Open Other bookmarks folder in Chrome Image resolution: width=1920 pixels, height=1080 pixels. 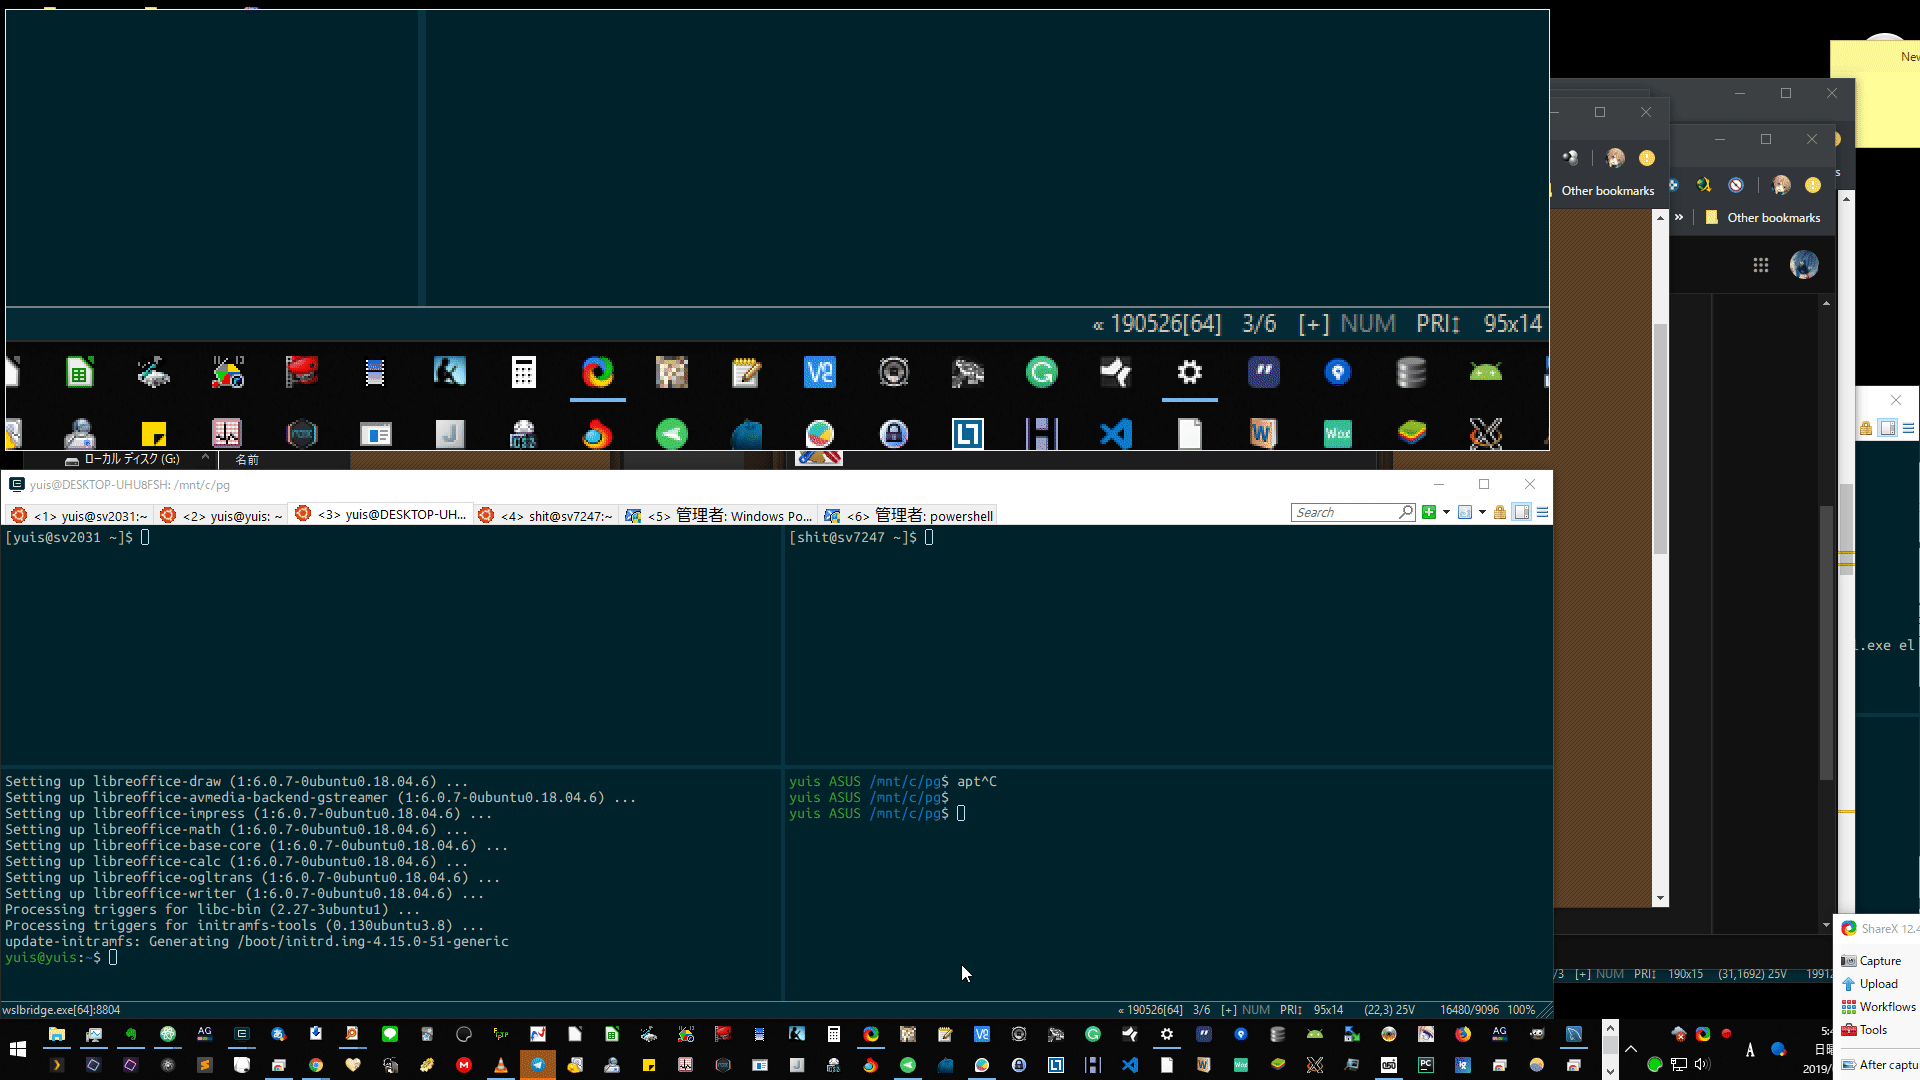[x=1773, y=217]
